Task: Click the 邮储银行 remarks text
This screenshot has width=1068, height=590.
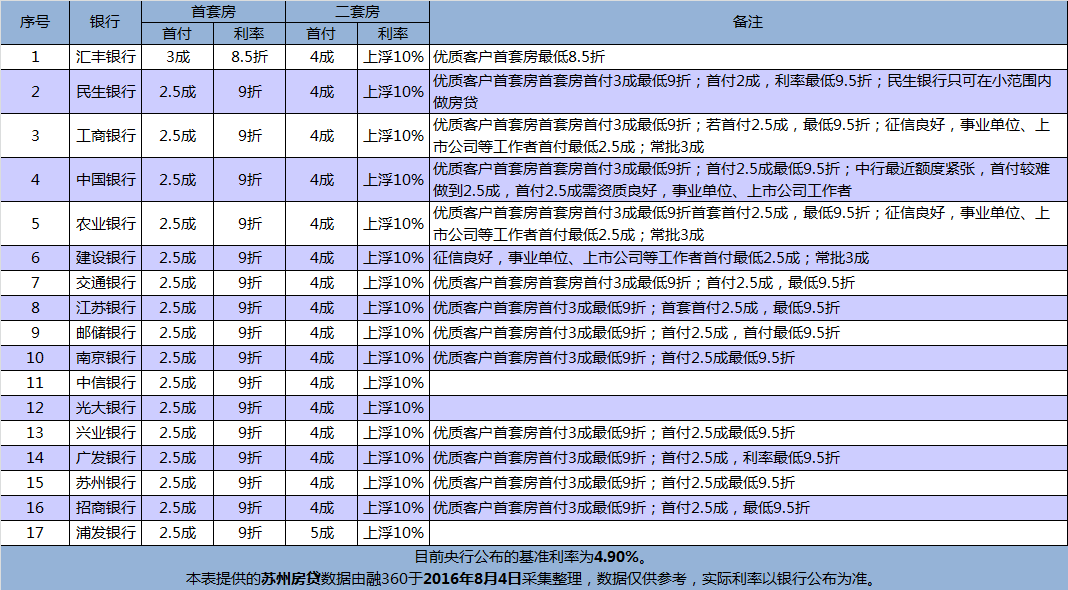Action: coord(636,332)
